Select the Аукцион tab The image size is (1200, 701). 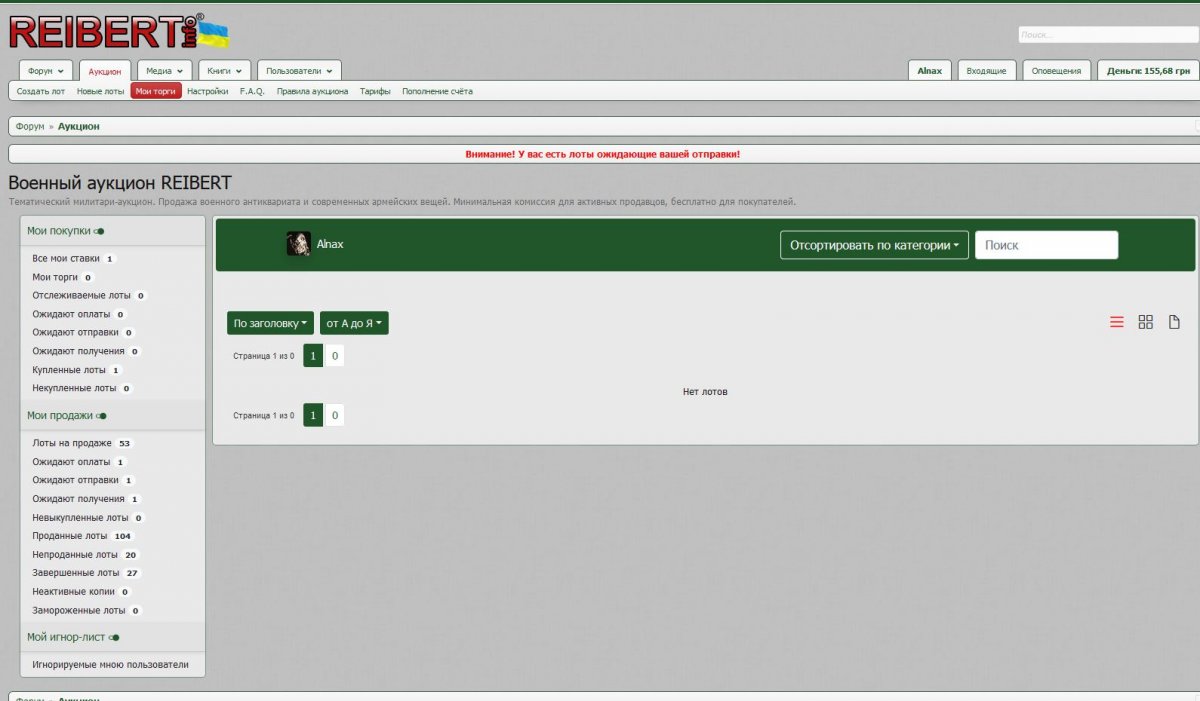tap(105, 71)
